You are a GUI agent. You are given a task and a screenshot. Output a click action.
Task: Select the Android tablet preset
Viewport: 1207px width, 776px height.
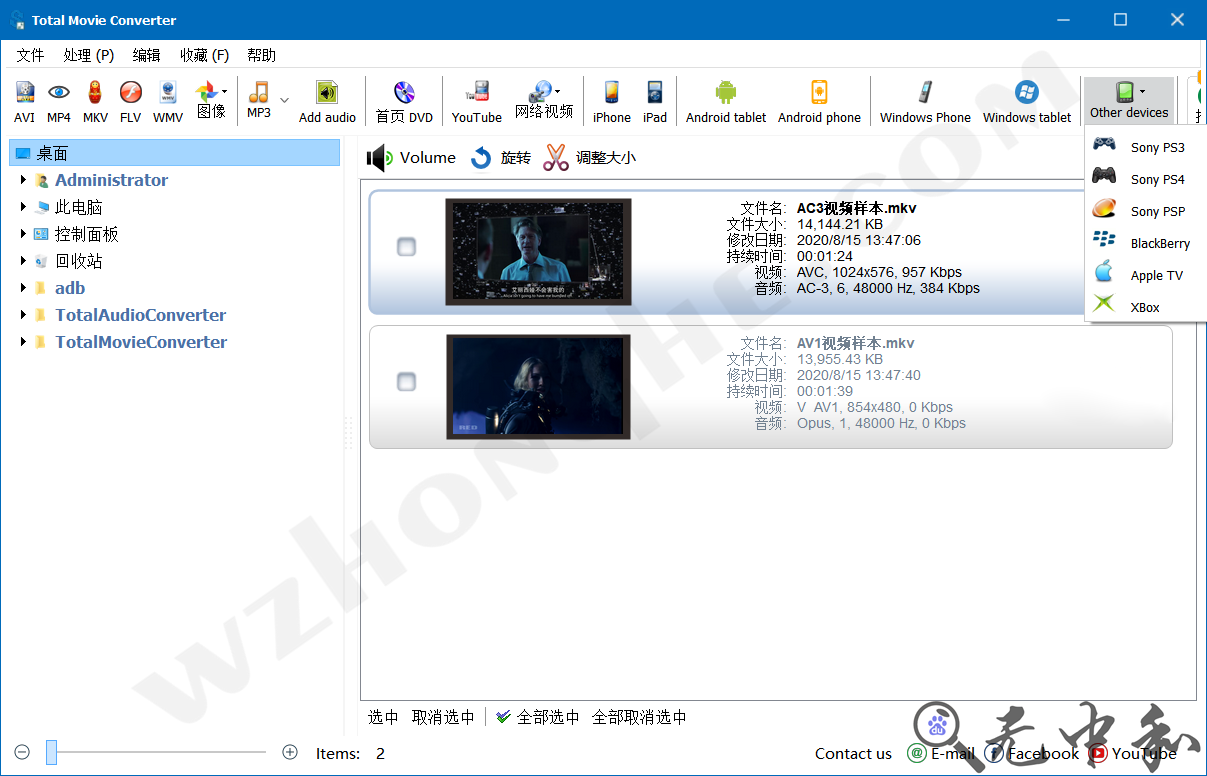point(725,100)
